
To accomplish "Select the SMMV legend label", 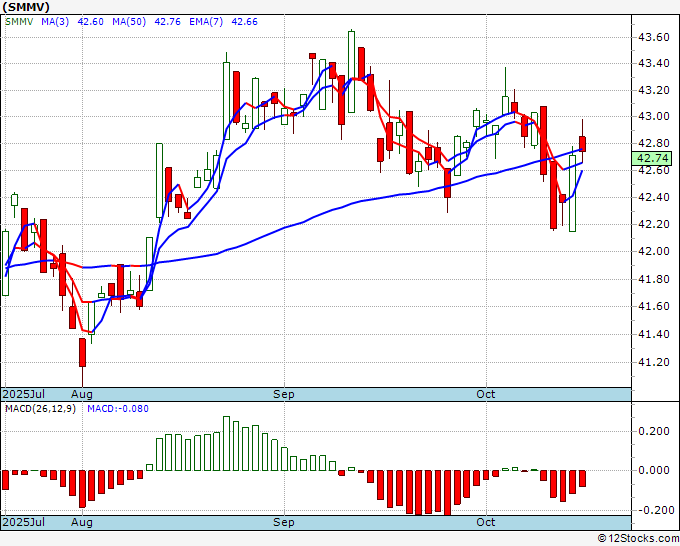I will (19, 22).
